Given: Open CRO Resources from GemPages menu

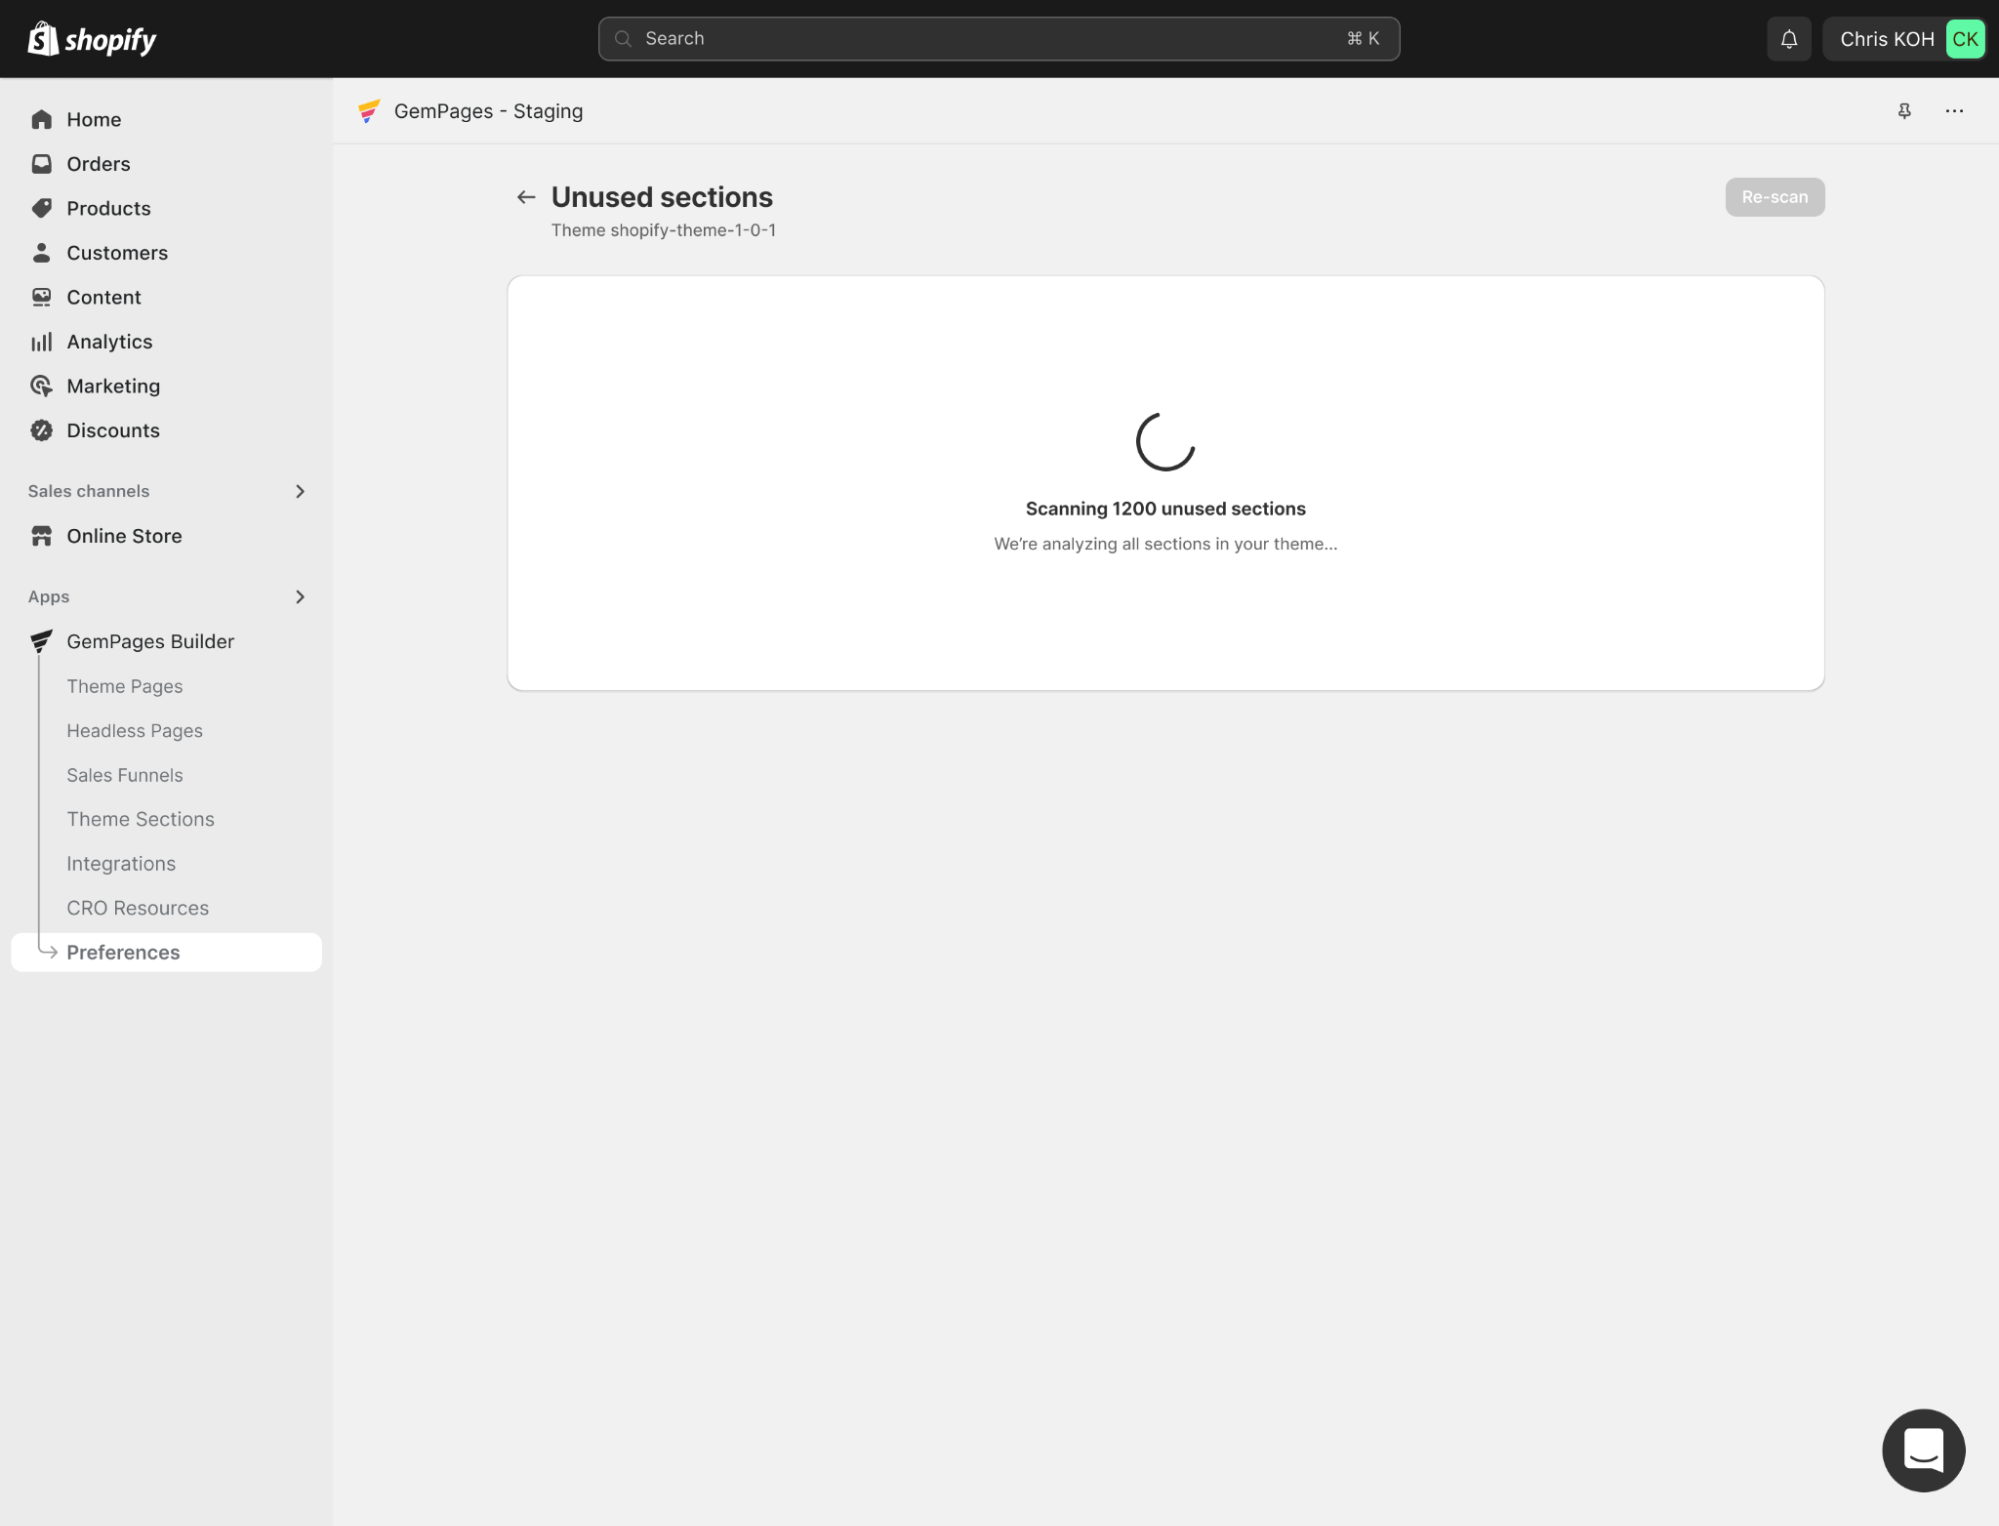Looking at the screenshot, I should pos(137,907).
